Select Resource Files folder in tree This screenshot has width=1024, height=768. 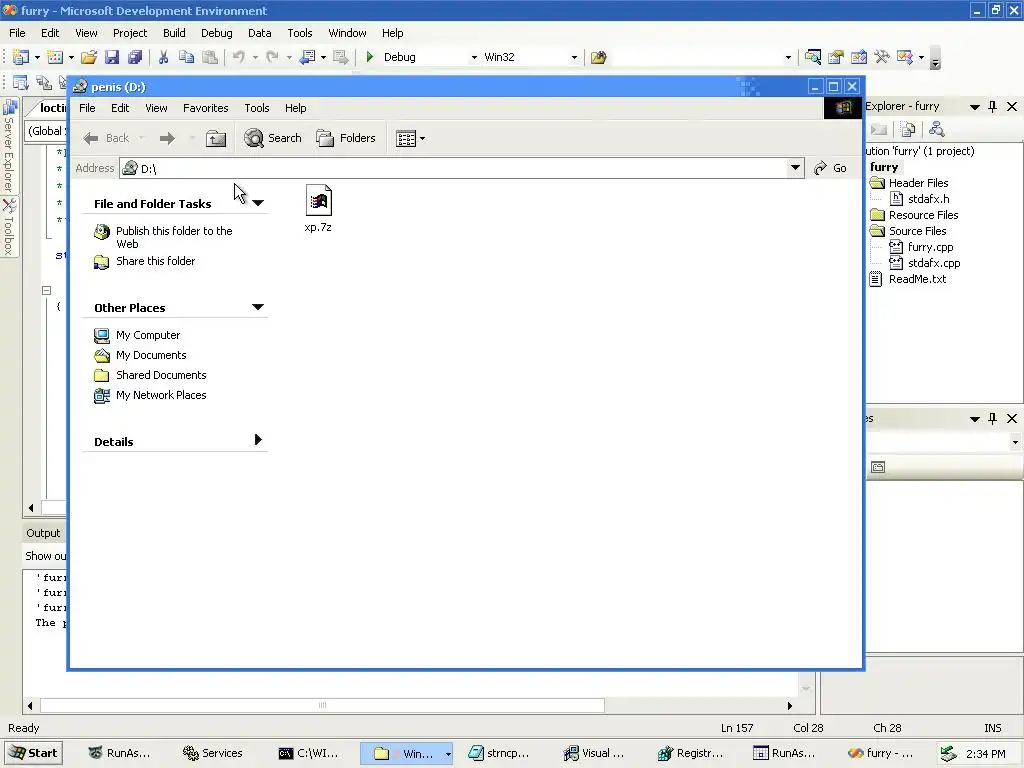pyautogui.click(x=915, y=215)
